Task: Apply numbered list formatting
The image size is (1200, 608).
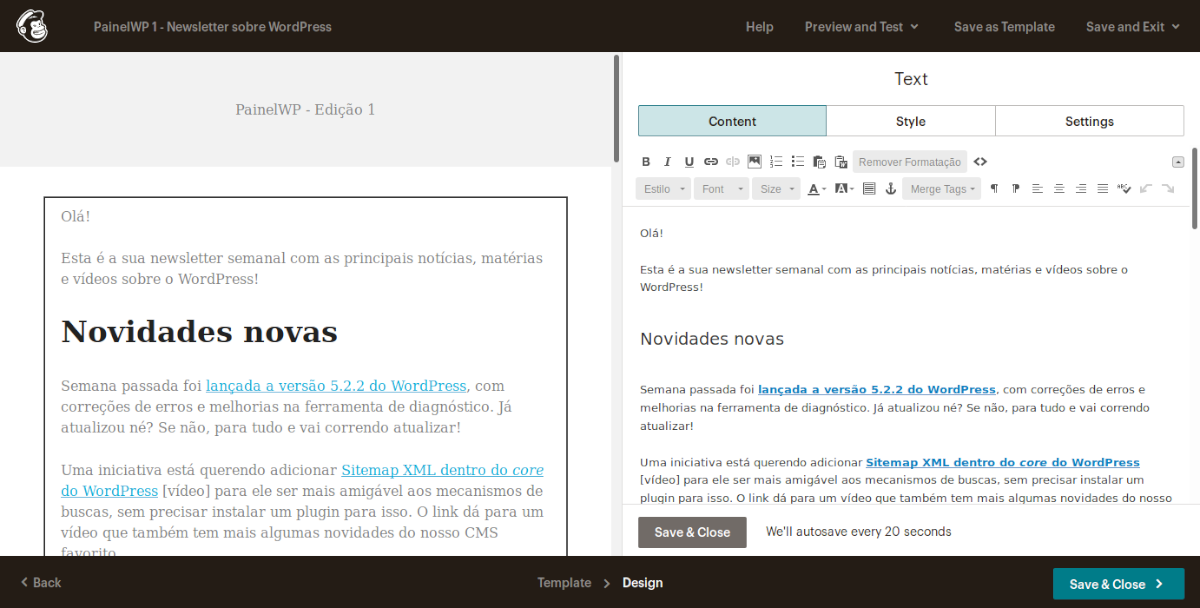Action: [776, 162]
